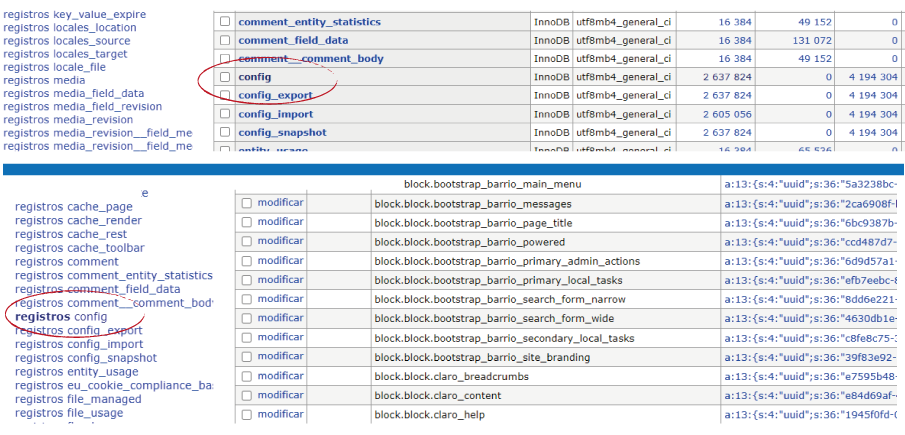Tick the checkbox for the bootstrap_barrio_site_branding row
The image size is (905, 435).
click(246, 357)
